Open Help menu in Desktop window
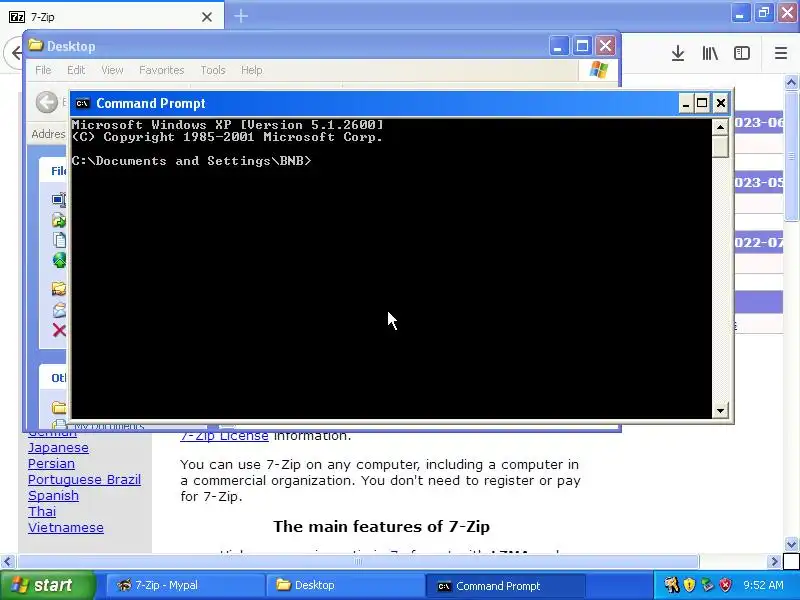Screen dimensions: 800x600 coord(252,70)
